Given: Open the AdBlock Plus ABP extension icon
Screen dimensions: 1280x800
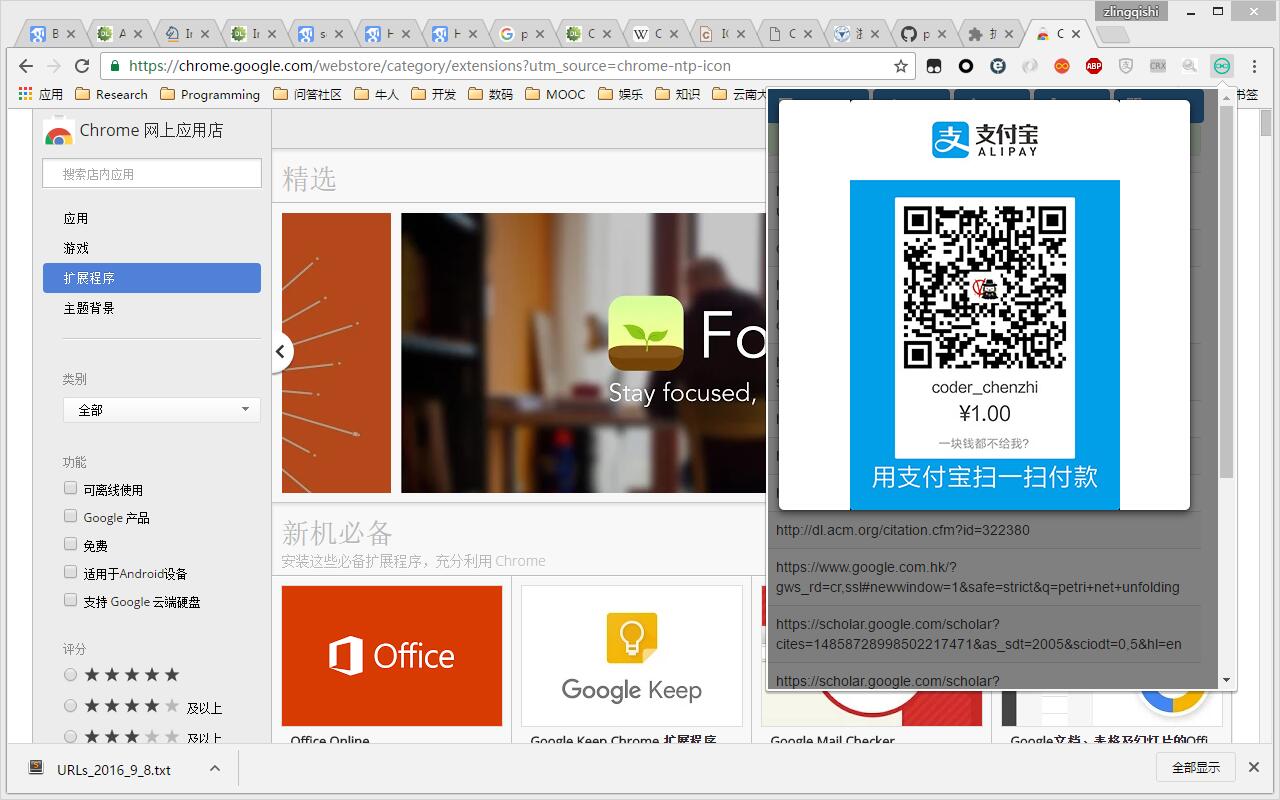Looking at the screenshot, I should [1094, 66].
